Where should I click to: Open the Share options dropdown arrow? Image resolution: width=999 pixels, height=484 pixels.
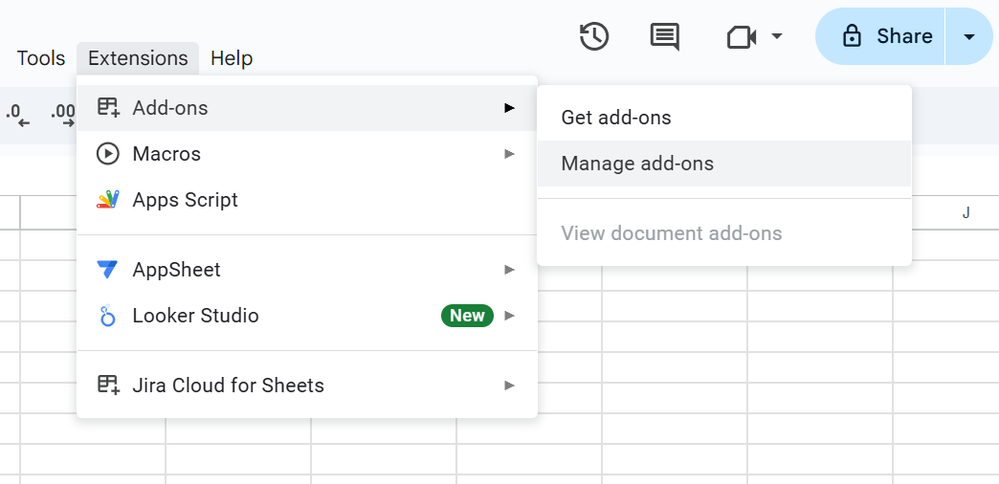click(x=969, y=36)
